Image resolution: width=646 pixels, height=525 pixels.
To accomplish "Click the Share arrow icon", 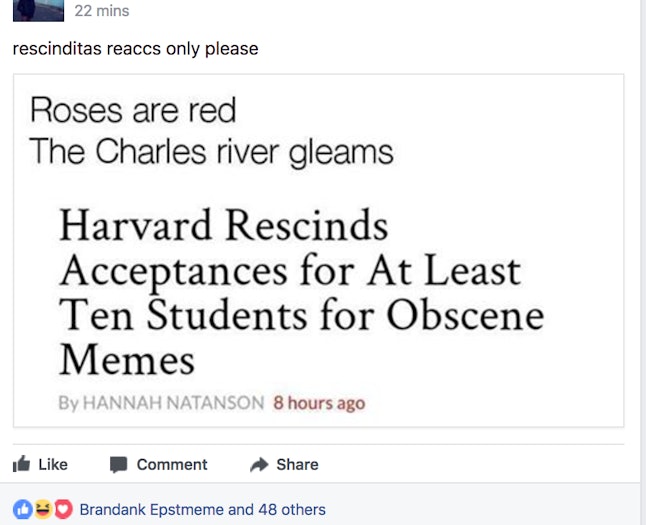I will pyautogui.click(x=259, y=464).
